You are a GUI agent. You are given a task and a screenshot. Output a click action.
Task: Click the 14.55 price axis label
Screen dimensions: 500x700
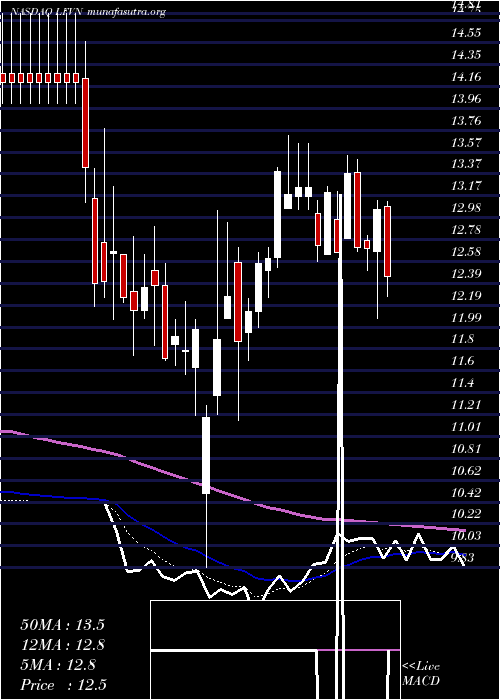[467, 33]
